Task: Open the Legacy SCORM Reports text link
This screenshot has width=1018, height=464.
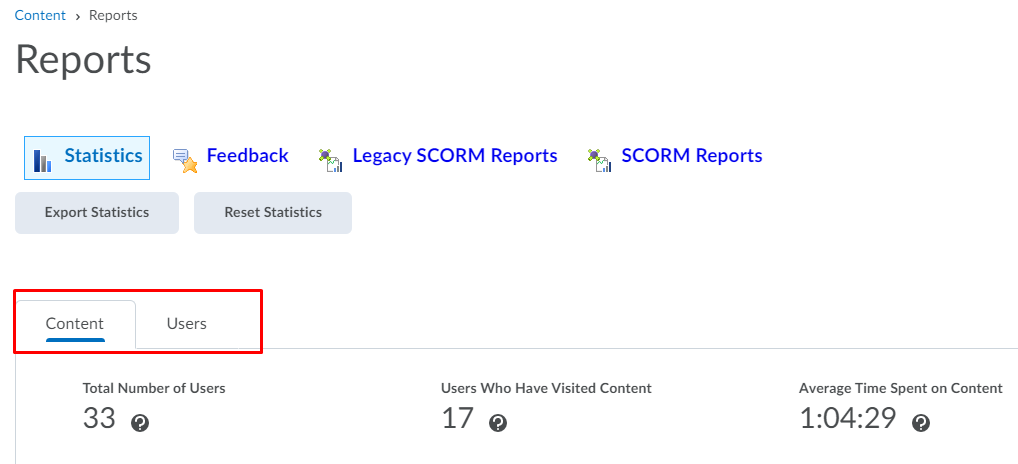Action: (455, 156)
